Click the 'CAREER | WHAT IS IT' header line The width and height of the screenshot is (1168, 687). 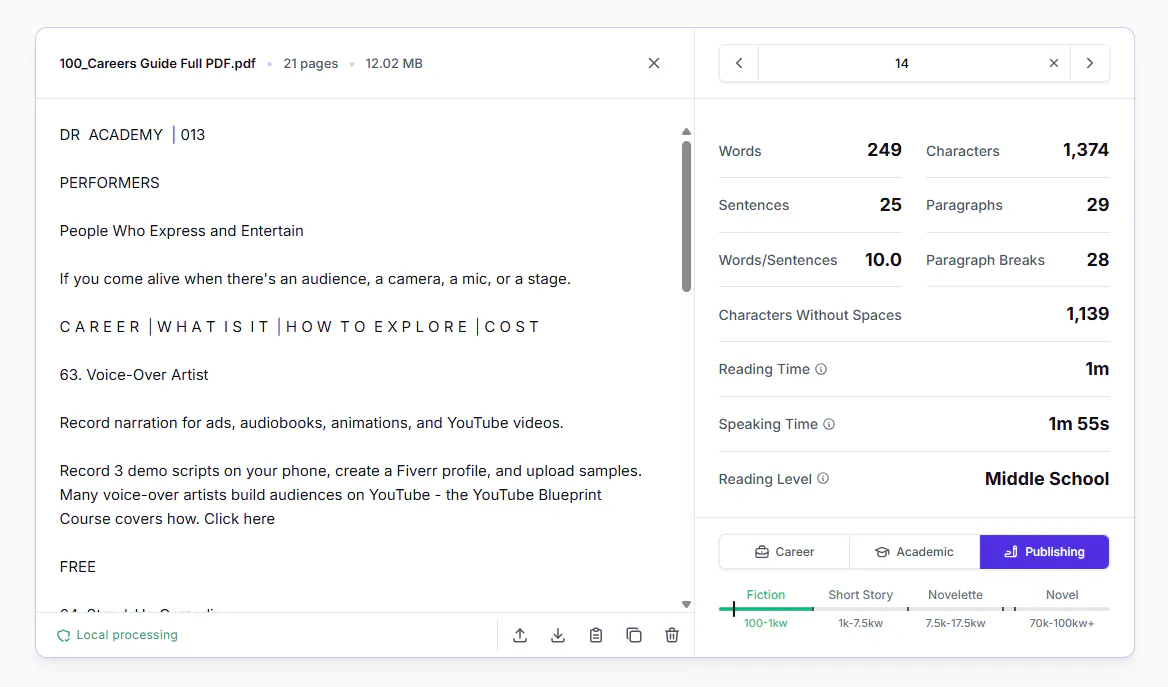pos(299,327)
